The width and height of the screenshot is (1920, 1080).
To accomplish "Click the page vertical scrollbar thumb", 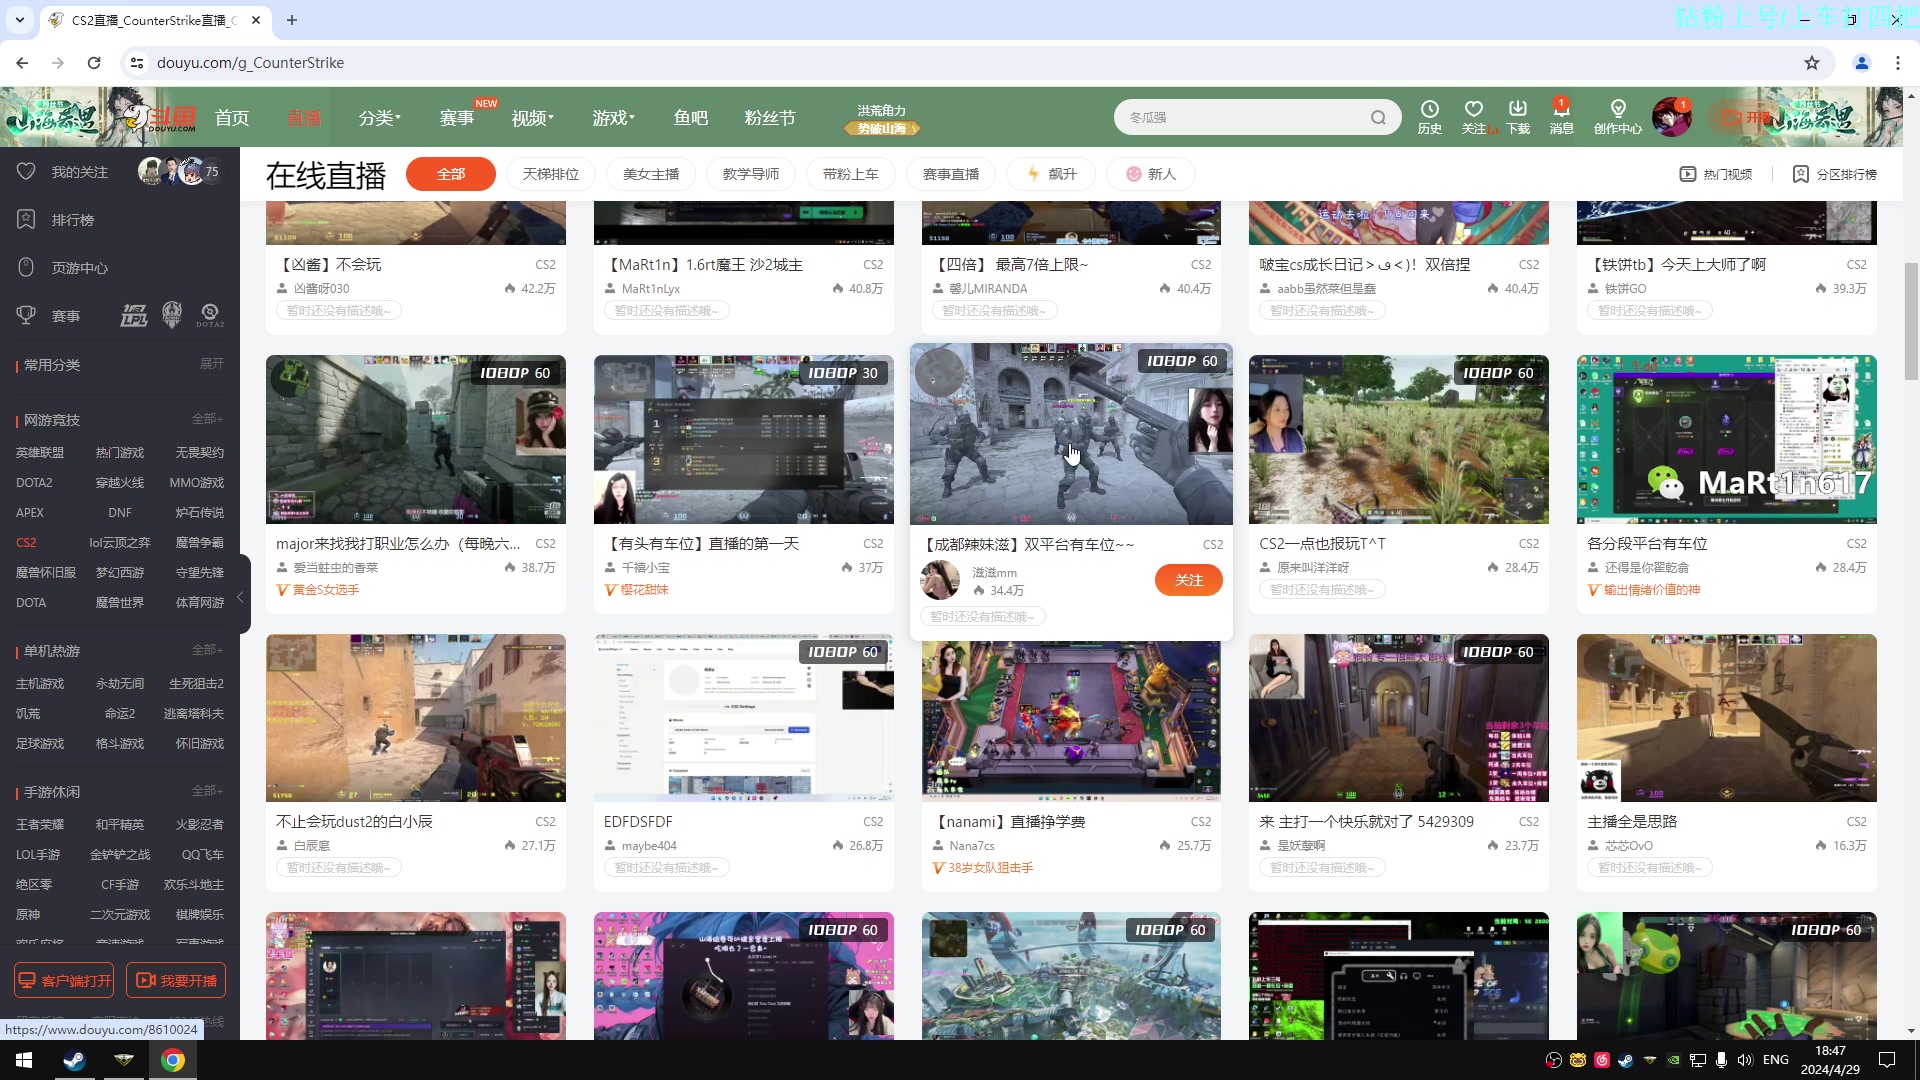I will tap(1911, 322).
